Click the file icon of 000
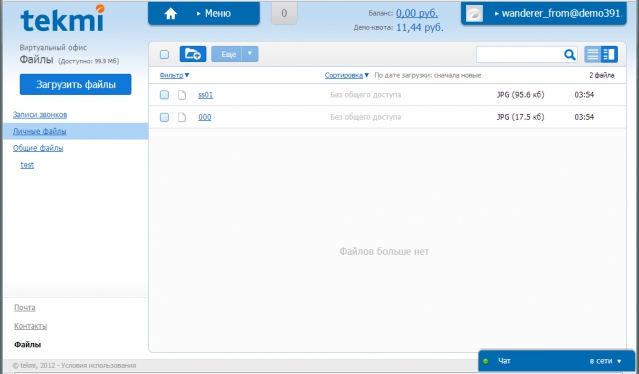The width and height of the screenshot is (639, 374). (x=182, y=117)
